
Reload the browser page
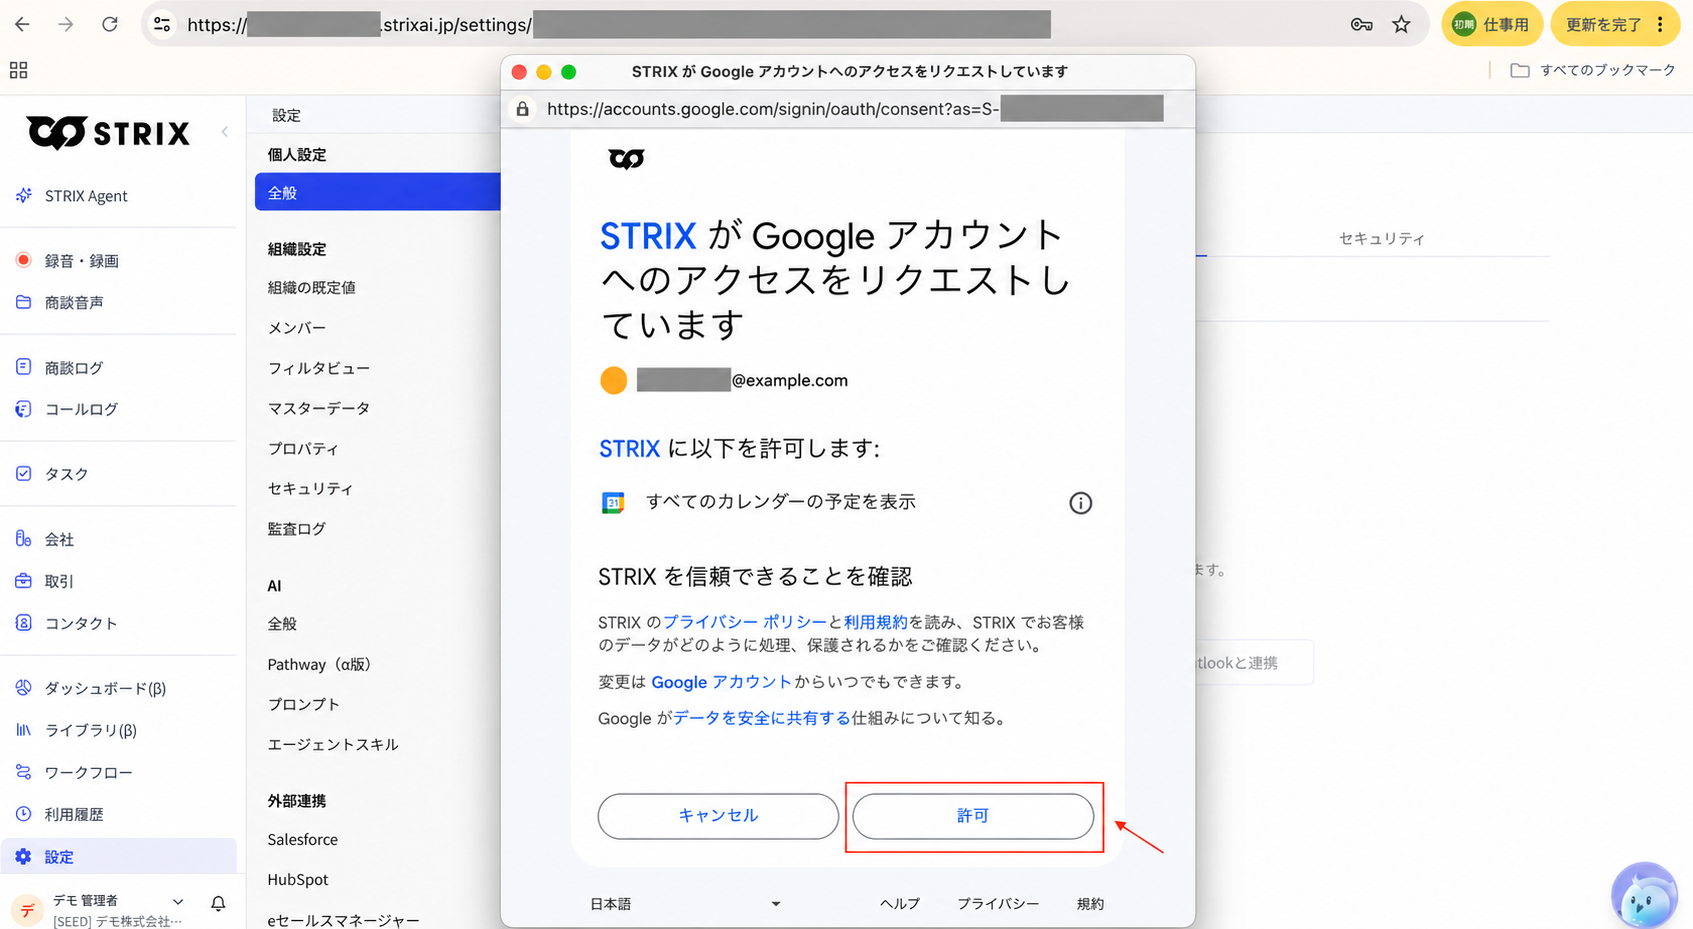click(x=110, y=24)
